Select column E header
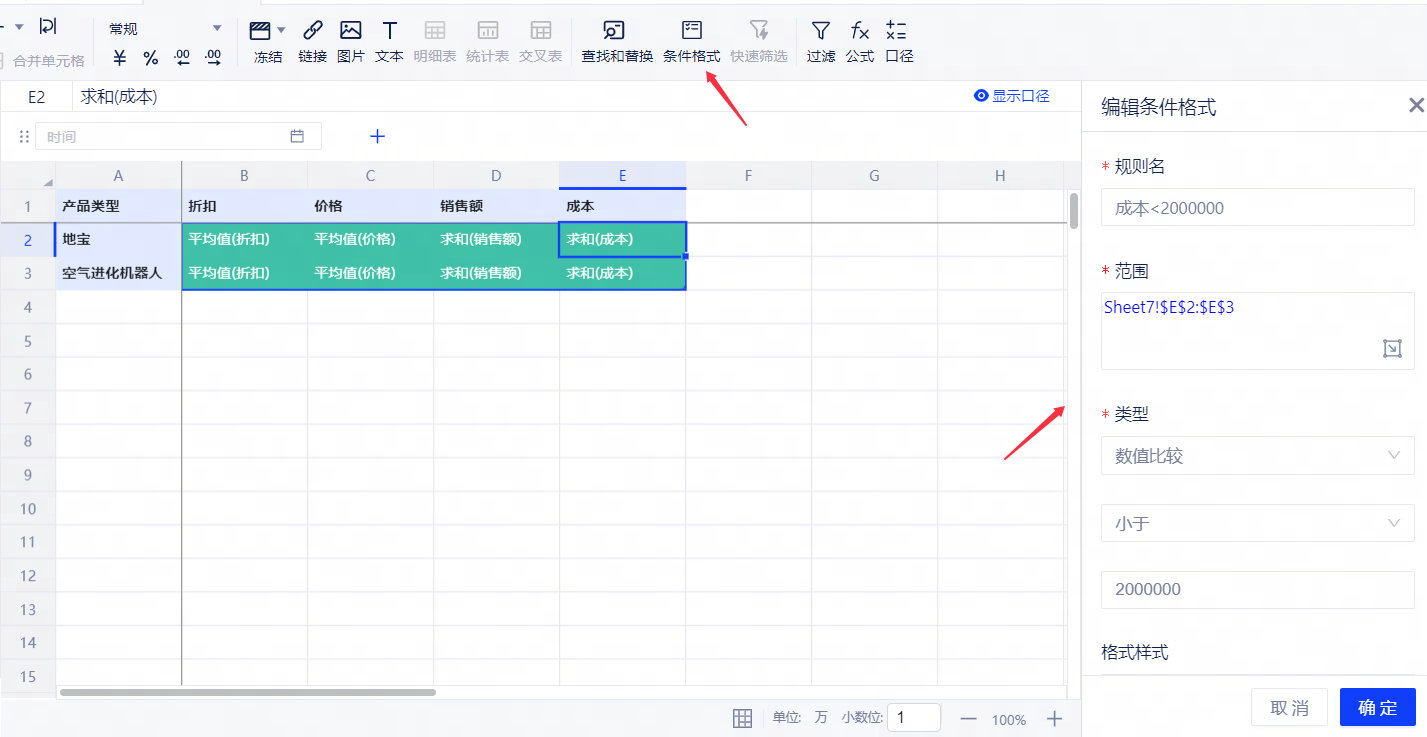 622,176
